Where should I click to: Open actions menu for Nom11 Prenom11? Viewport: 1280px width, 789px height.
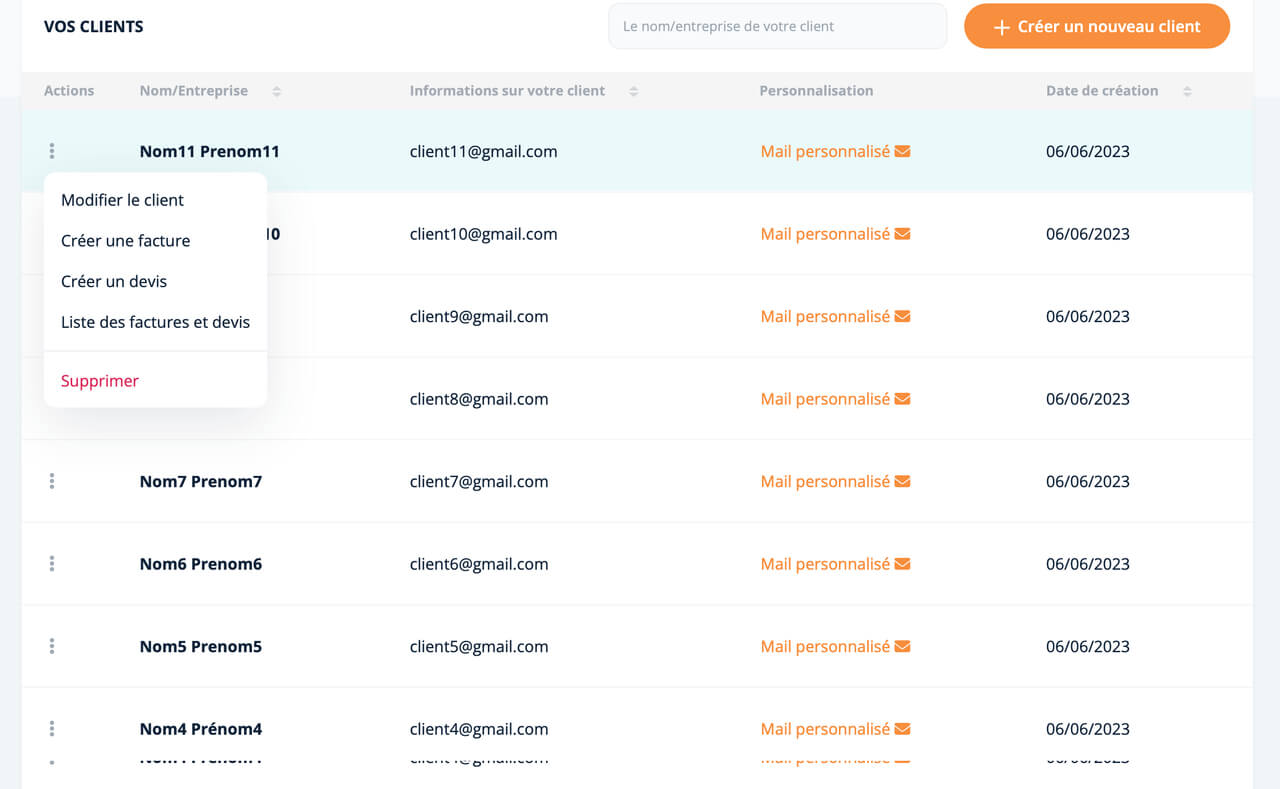pos(52,152)
